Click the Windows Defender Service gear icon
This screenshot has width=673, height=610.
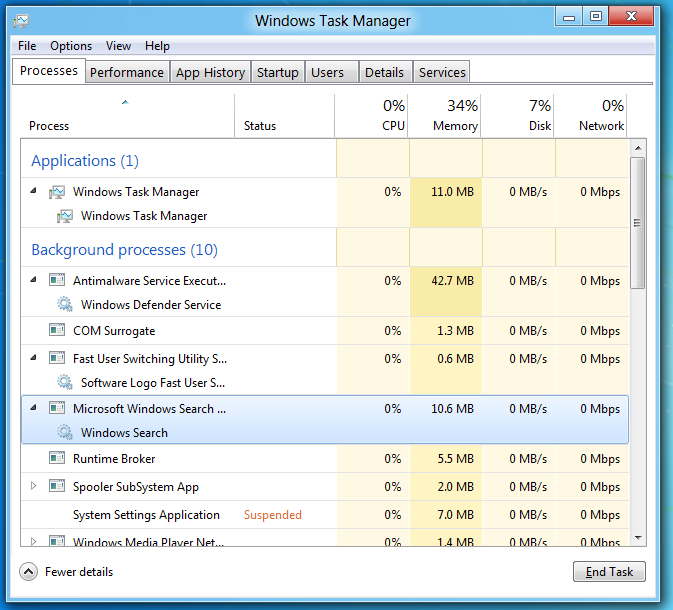(65, 304)
